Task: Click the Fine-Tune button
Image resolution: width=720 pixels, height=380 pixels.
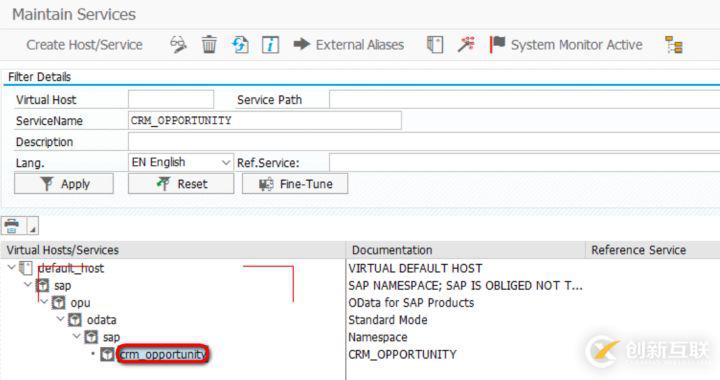Action: tap(295, 184)
